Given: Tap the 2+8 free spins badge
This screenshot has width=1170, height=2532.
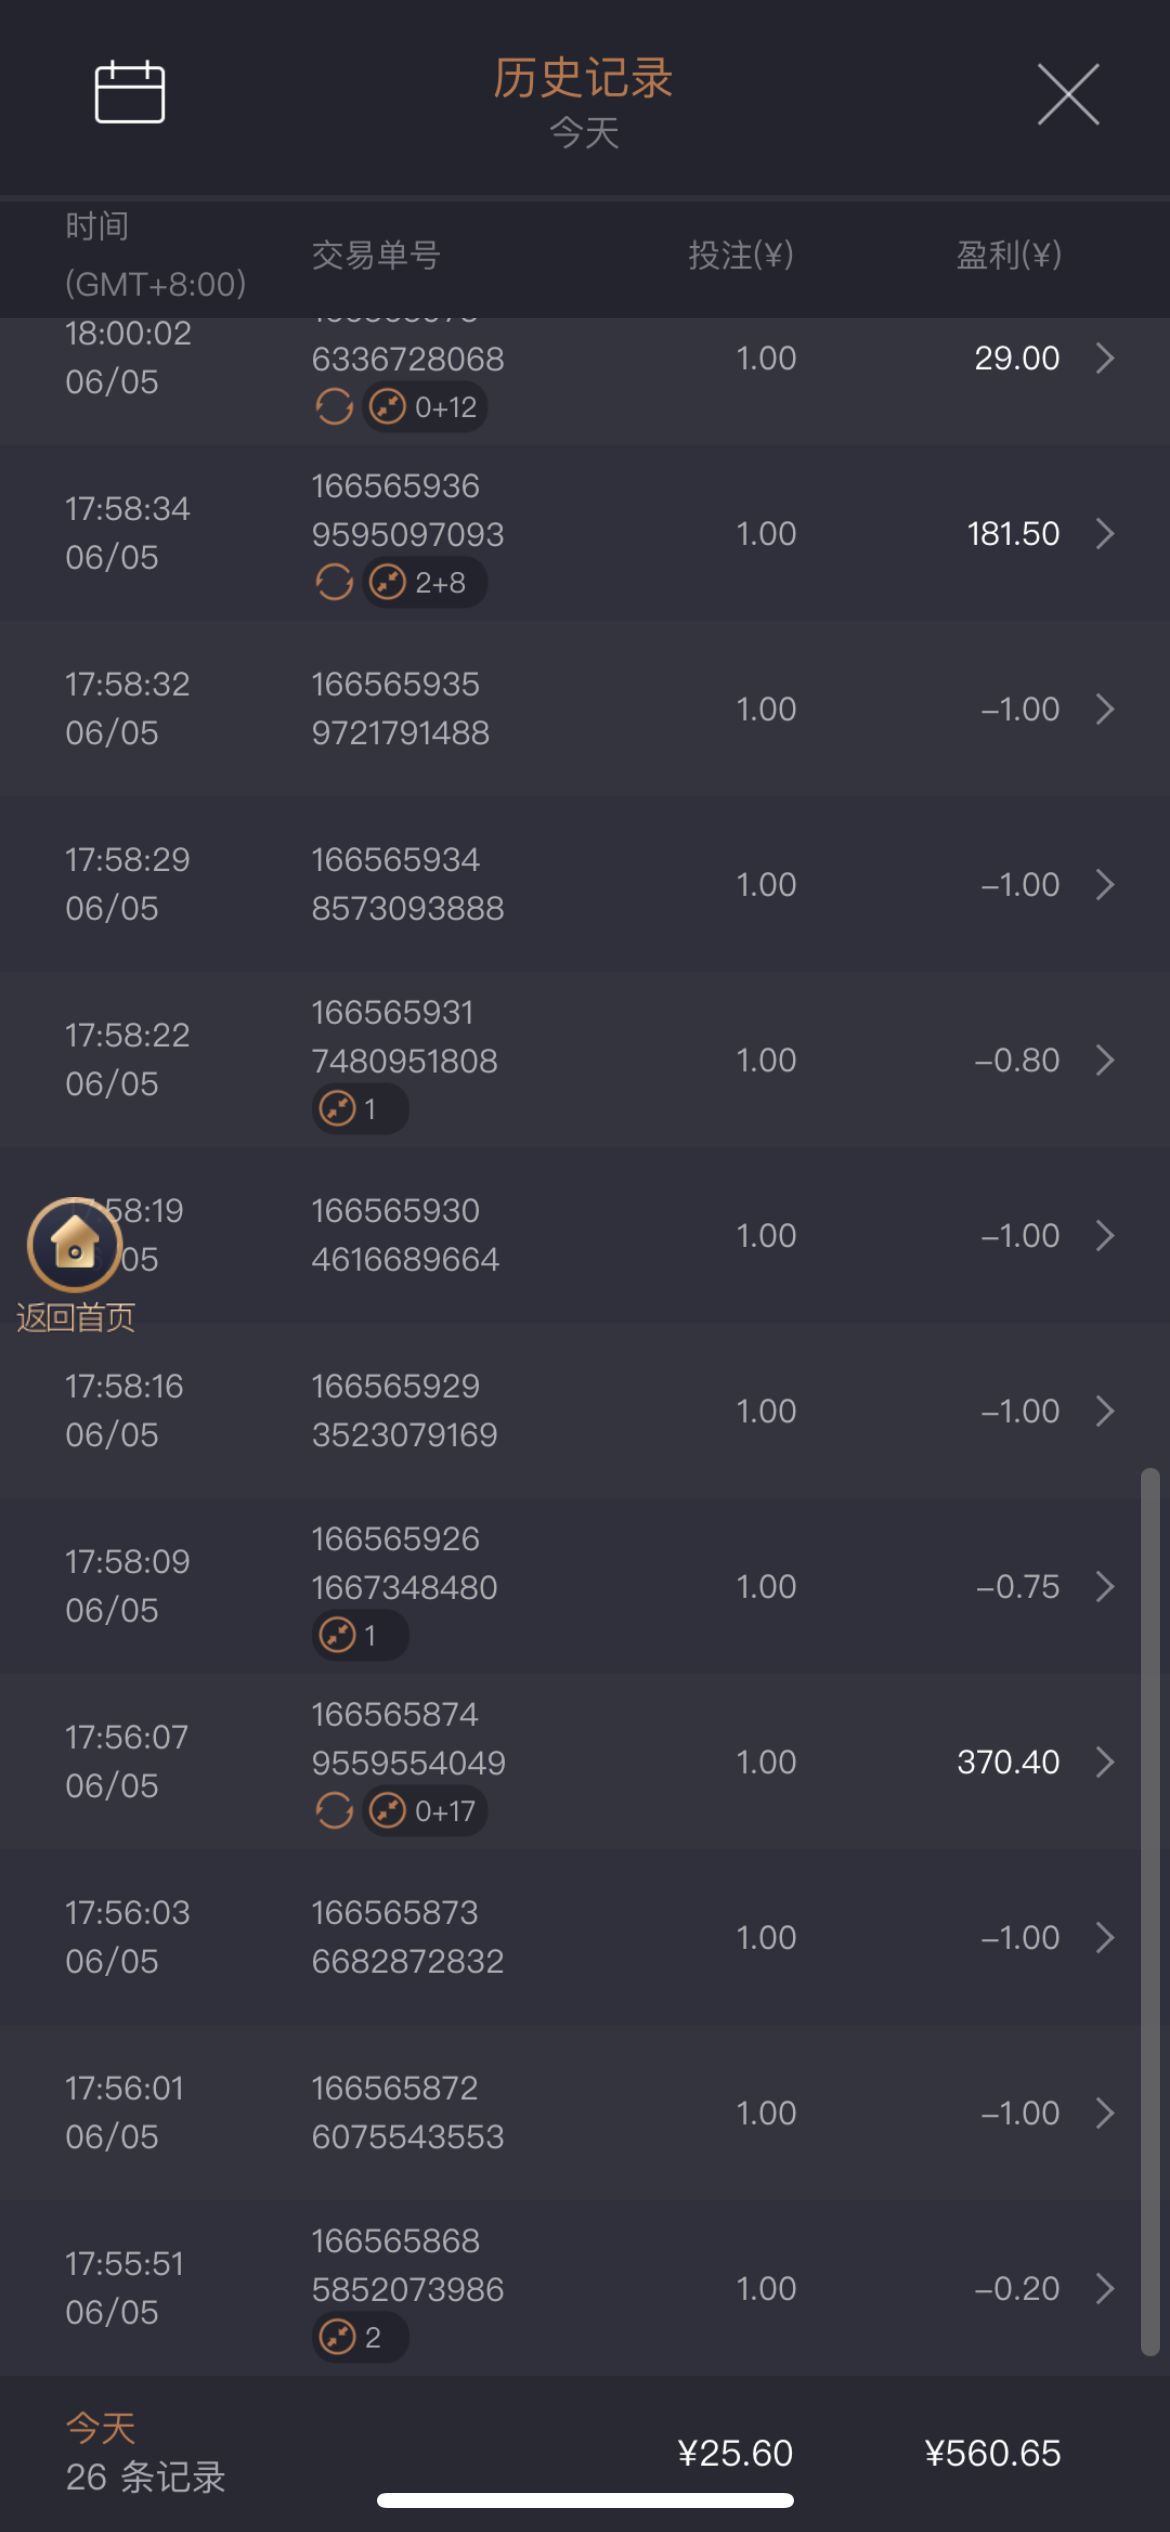Looking at the screenshot, I should click(x=426, y=582).
